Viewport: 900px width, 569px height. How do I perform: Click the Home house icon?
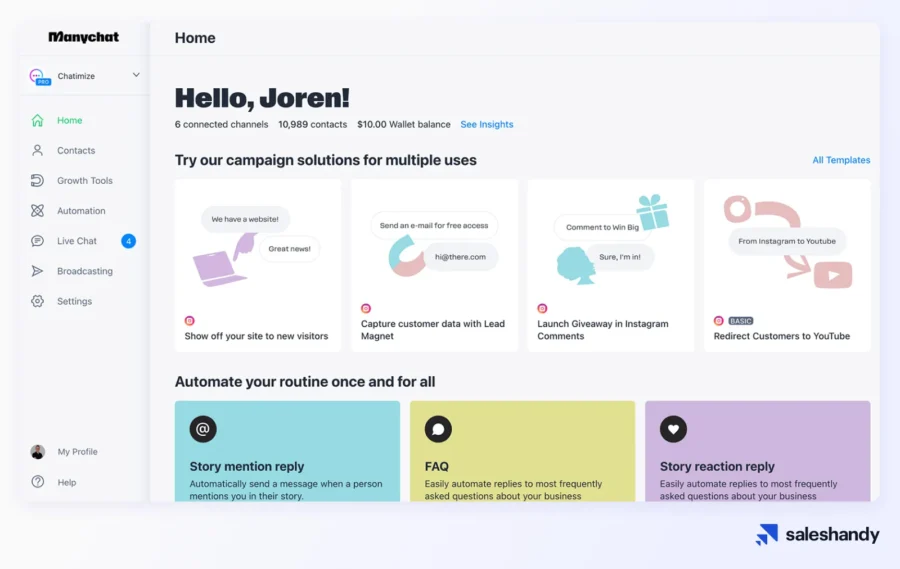pyautogui.click(x=37, y=120)
